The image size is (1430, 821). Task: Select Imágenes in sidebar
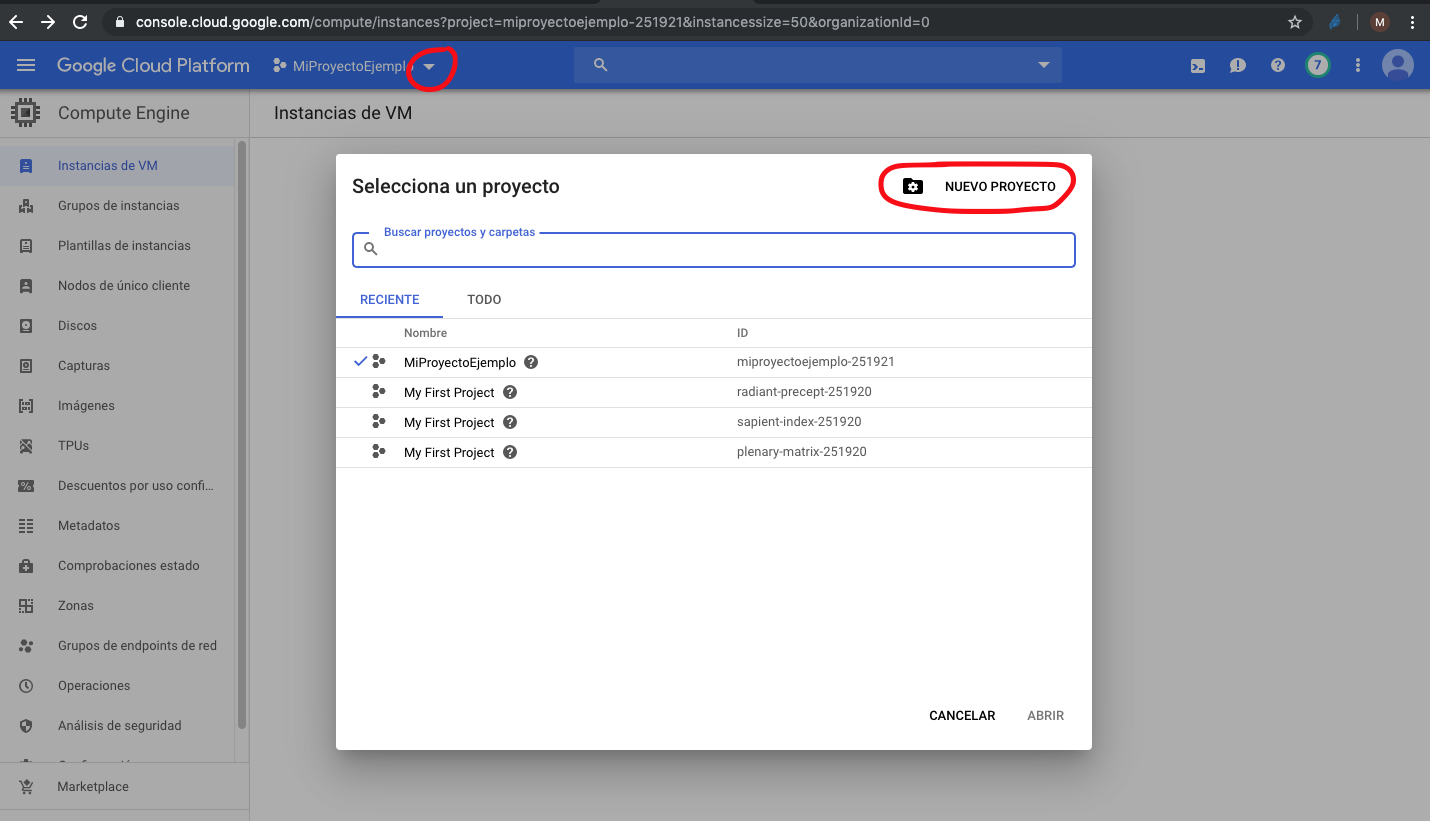118,406
